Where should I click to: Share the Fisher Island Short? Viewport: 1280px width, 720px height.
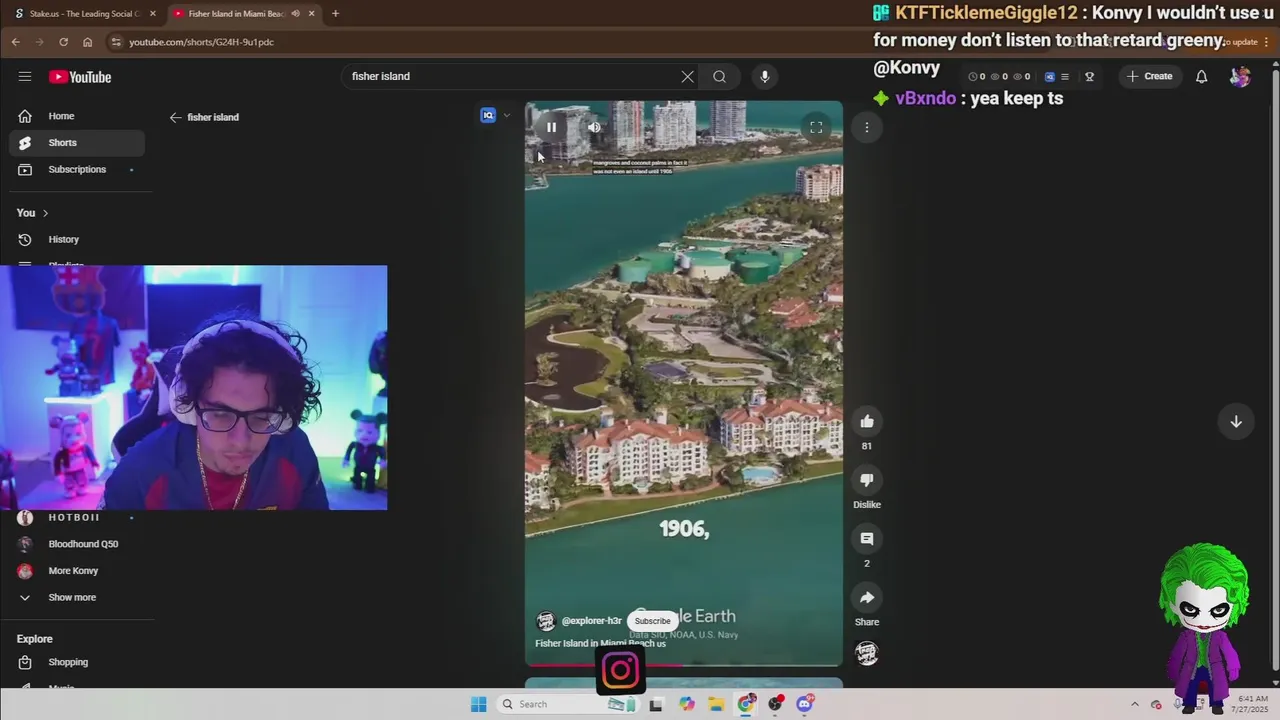867,597
